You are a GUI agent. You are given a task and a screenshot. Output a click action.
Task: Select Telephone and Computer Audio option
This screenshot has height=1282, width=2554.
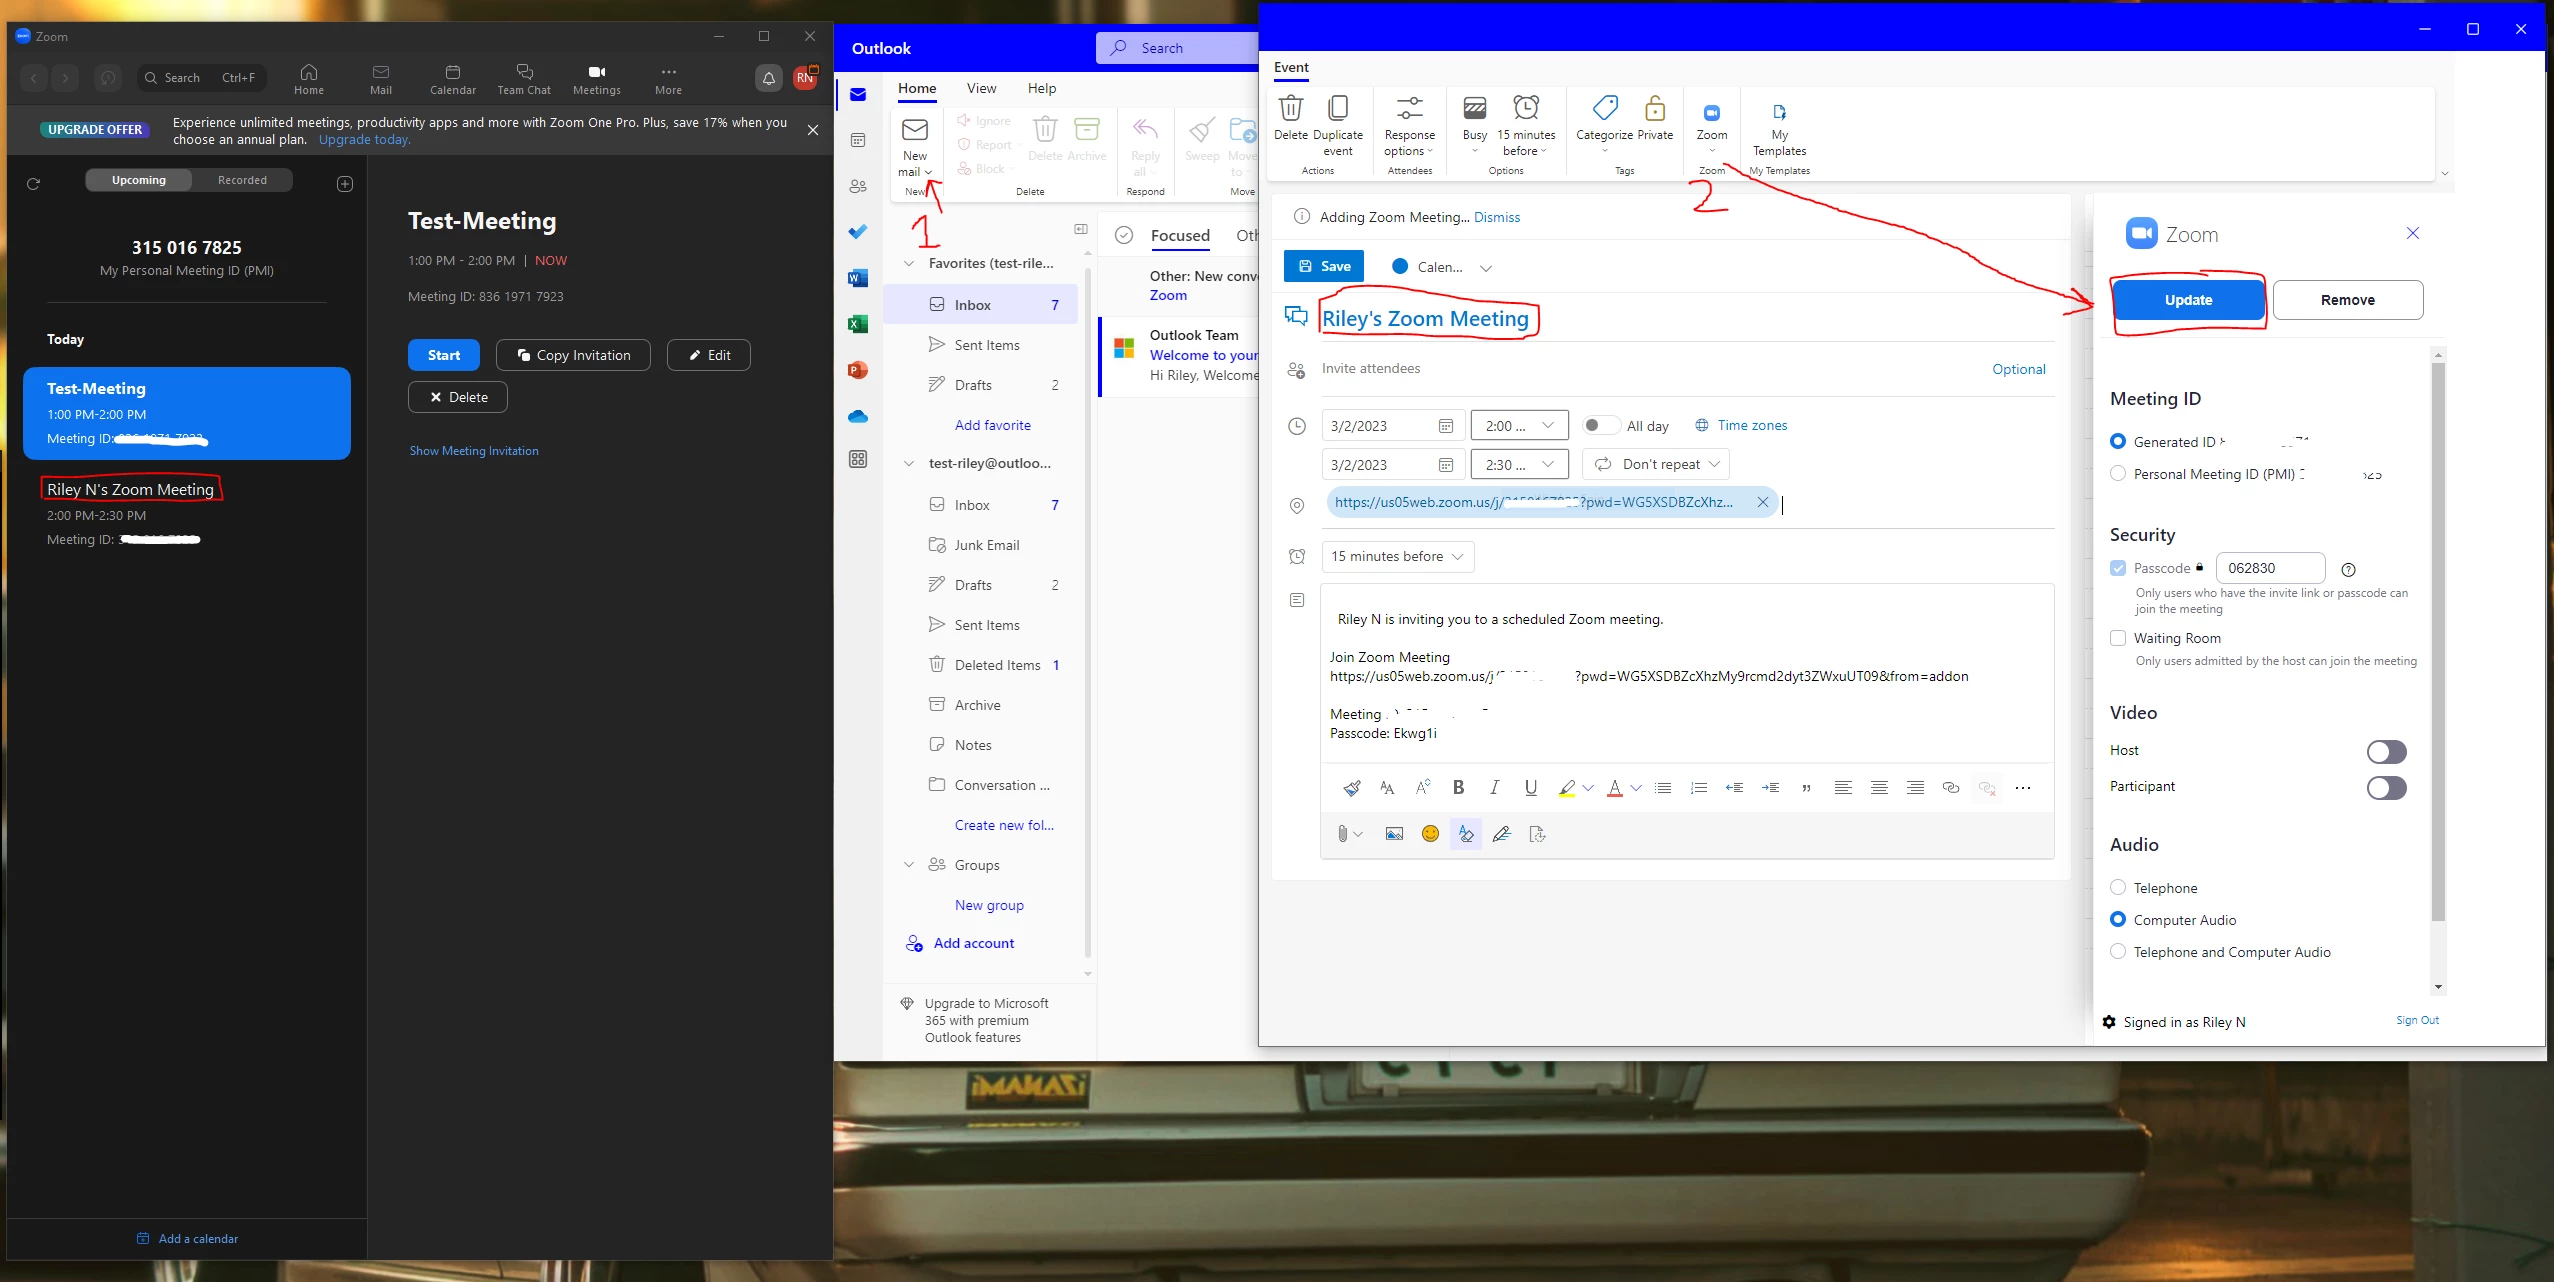[x=2117, y=952]
